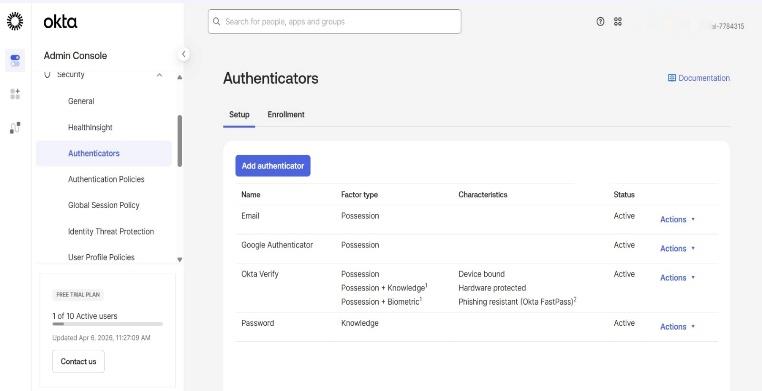Click the Name column header
Viewport: 762px width, 391px height.
251,194
